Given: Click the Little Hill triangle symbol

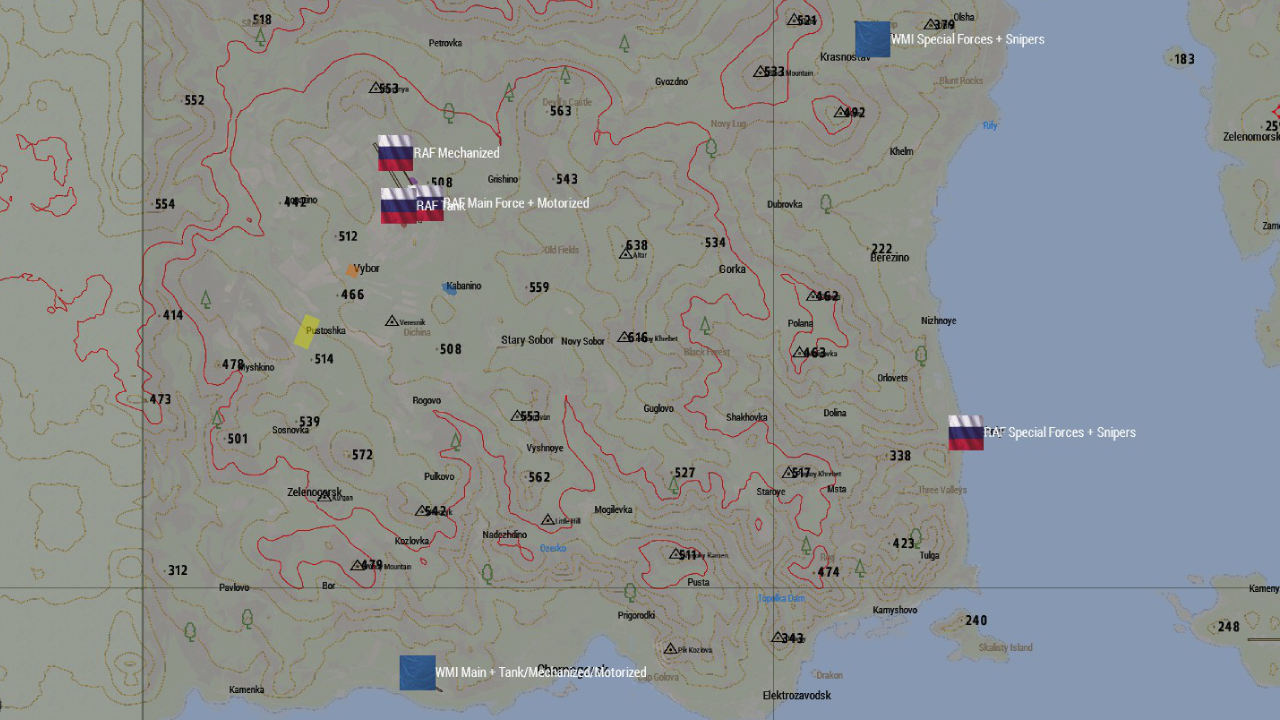Looking at the screenshot, I should (547, 520).
